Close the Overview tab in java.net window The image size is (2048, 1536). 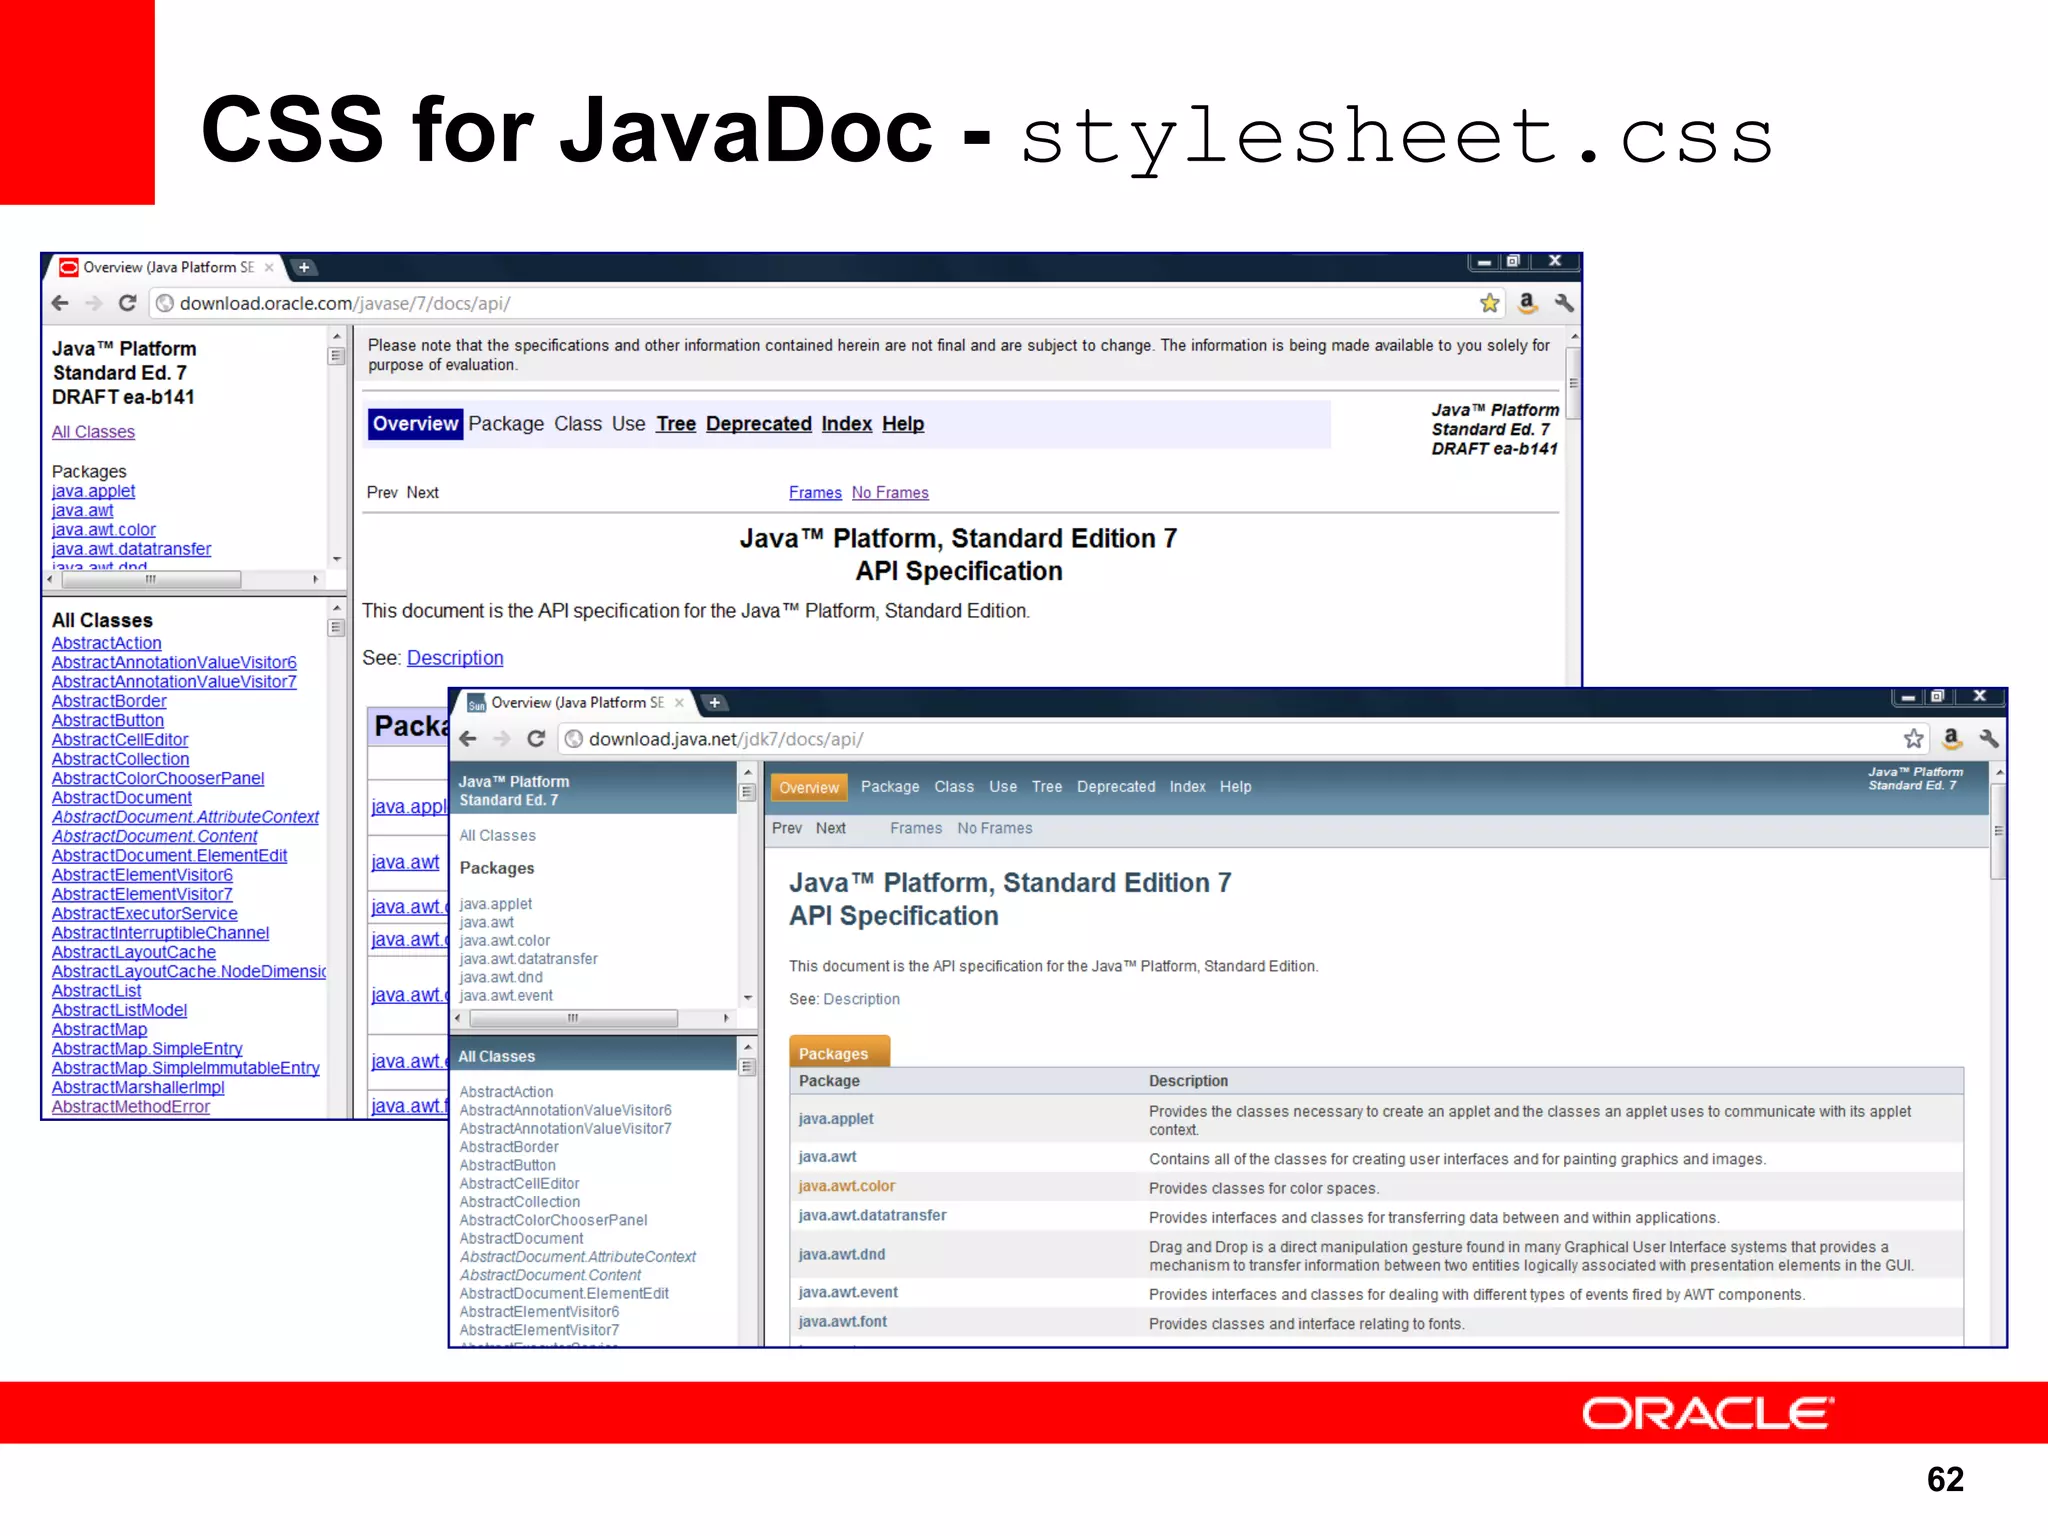pos(679,702)
